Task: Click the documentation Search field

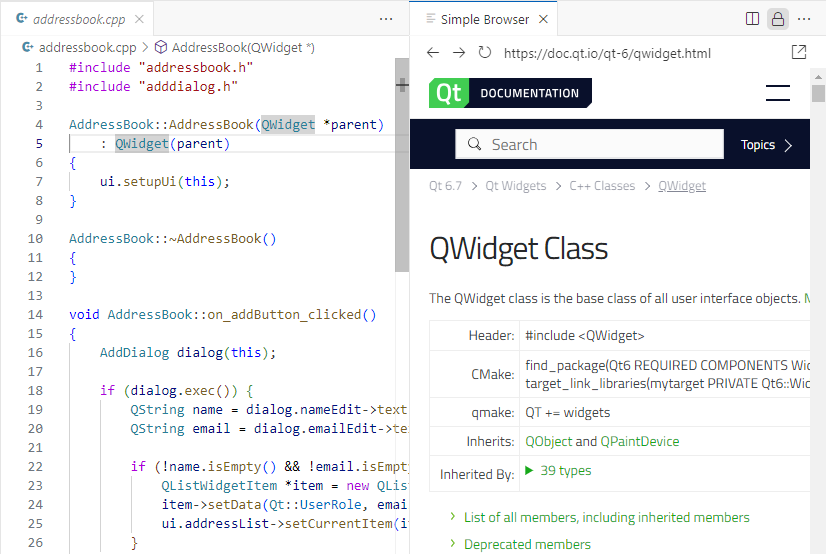Action: 590,145
